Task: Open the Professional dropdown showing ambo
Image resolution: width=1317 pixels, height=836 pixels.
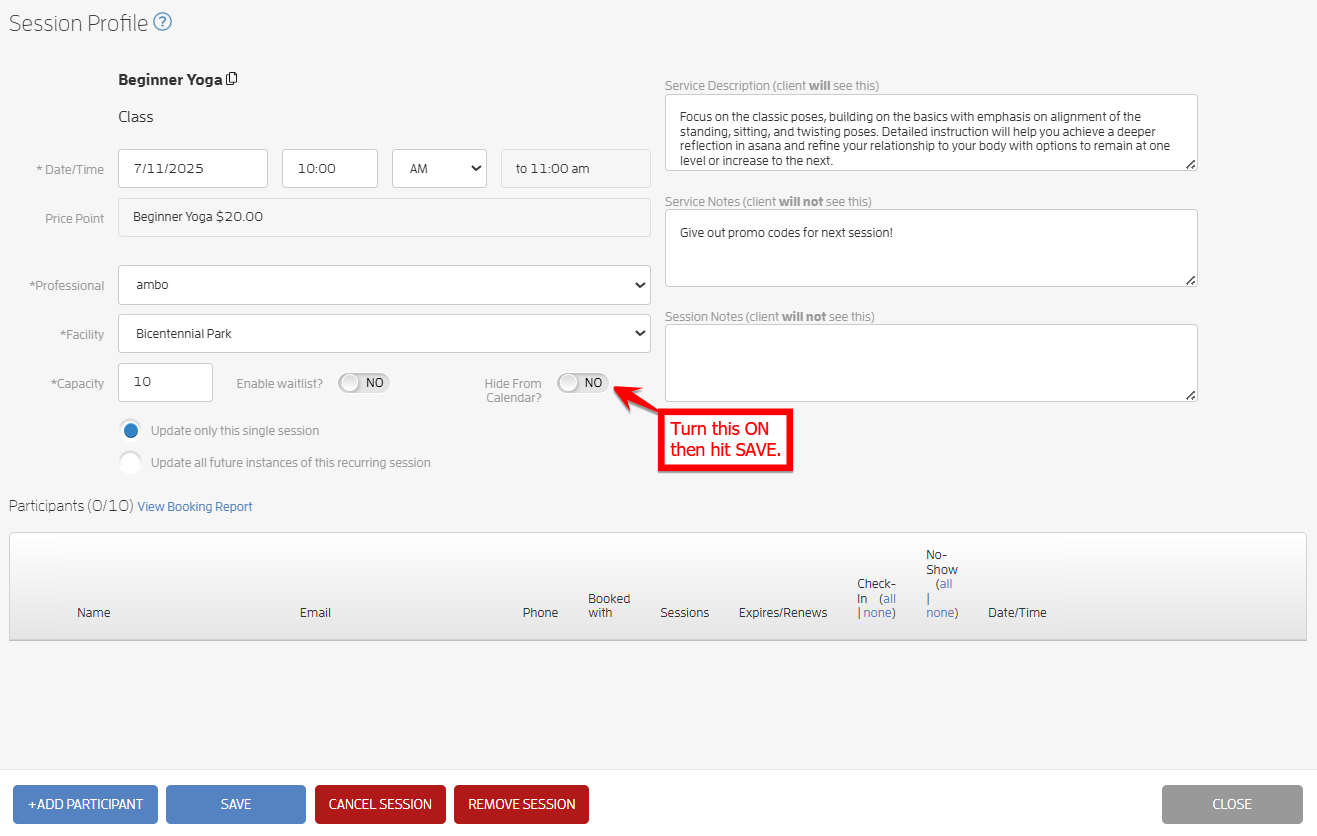Action: click(x=384, y=285)
